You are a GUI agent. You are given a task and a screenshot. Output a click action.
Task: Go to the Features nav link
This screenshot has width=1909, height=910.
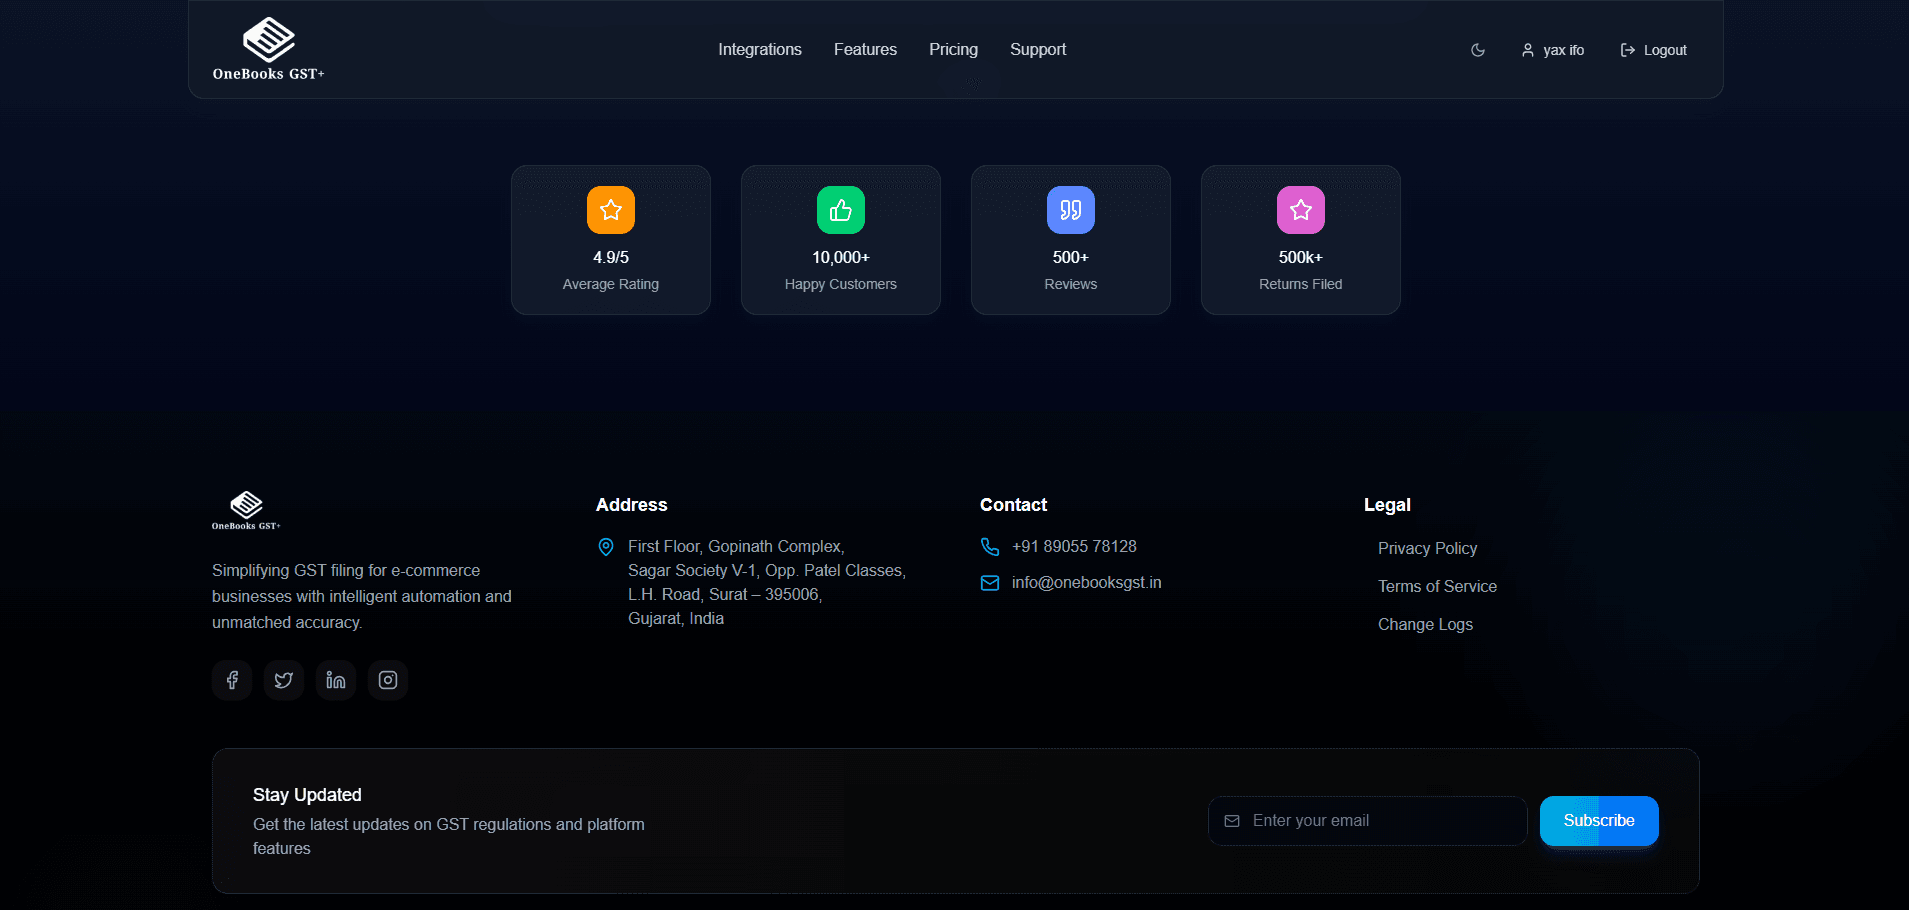pyautogui.click(x=865, y=50)
